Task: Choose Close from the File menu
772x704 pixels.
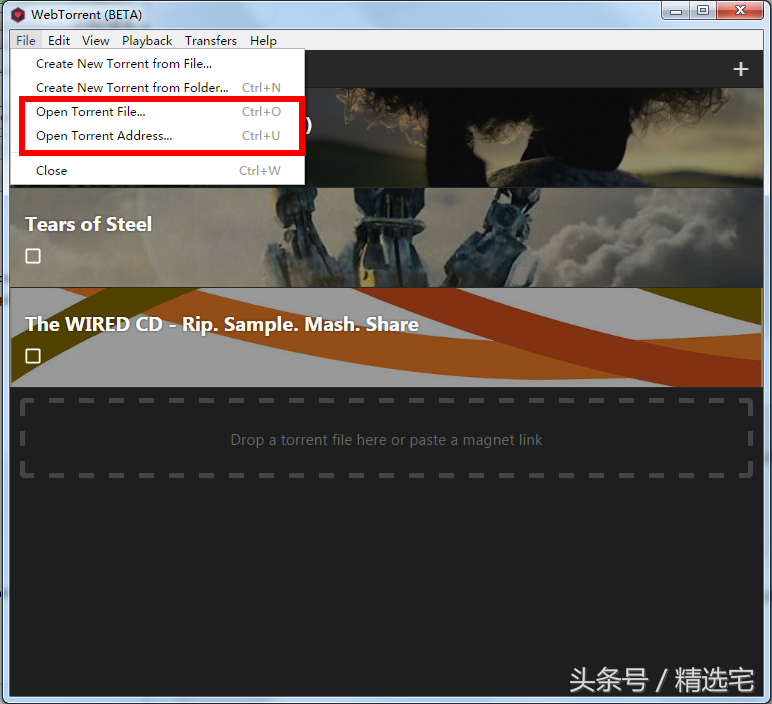Action: click(x=158, y=171)
